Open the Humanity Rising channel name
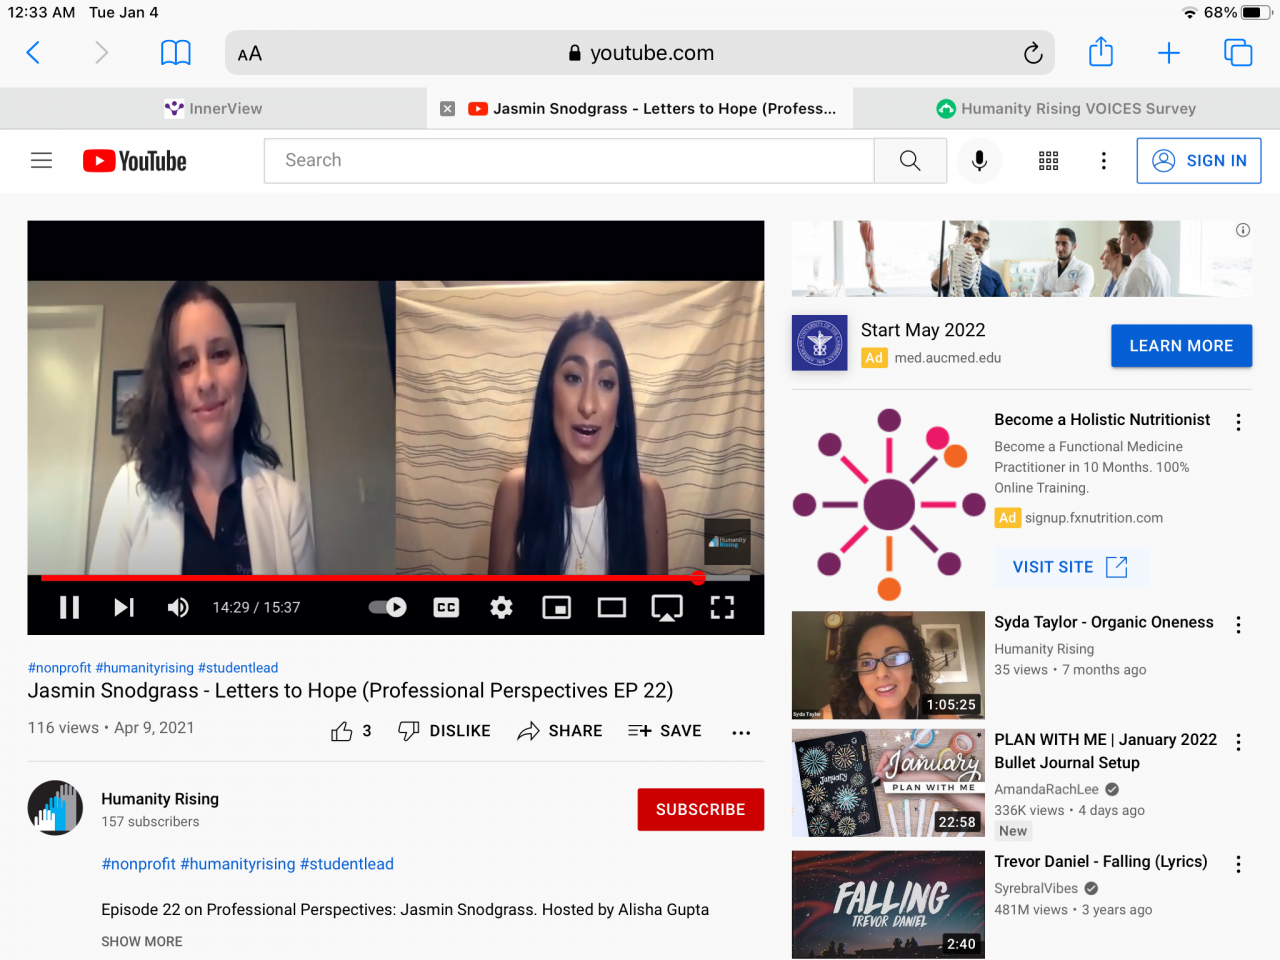 (x=160, y=799)
